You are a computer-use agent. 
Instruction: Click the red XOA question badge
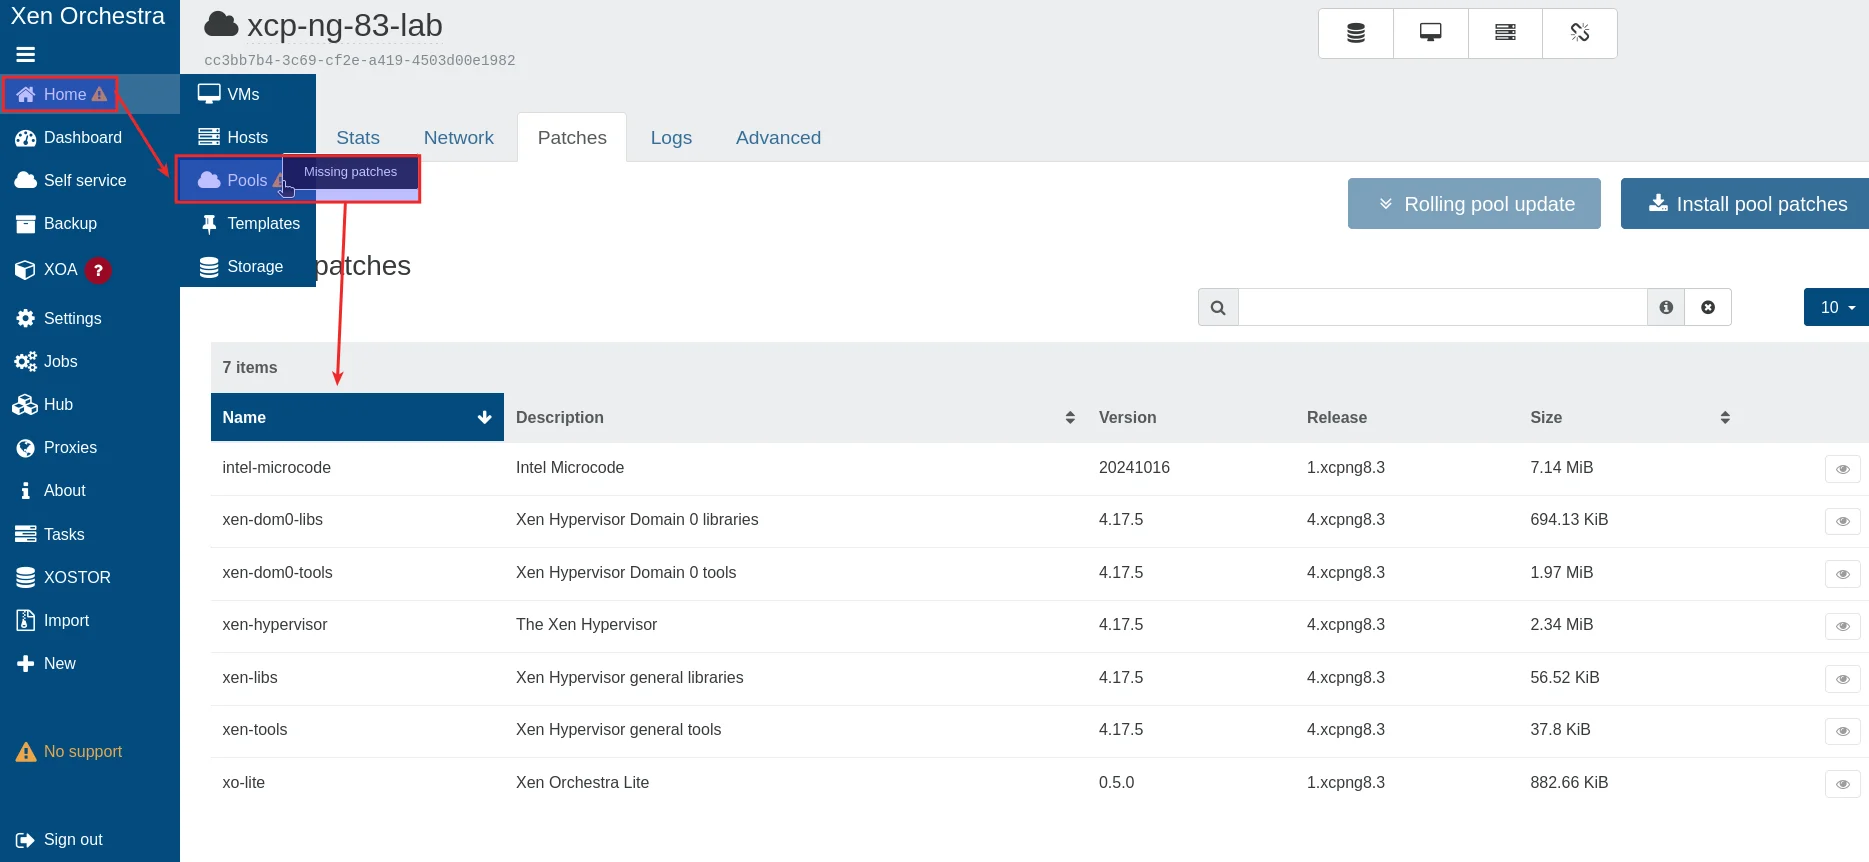[x=98, y=270]
